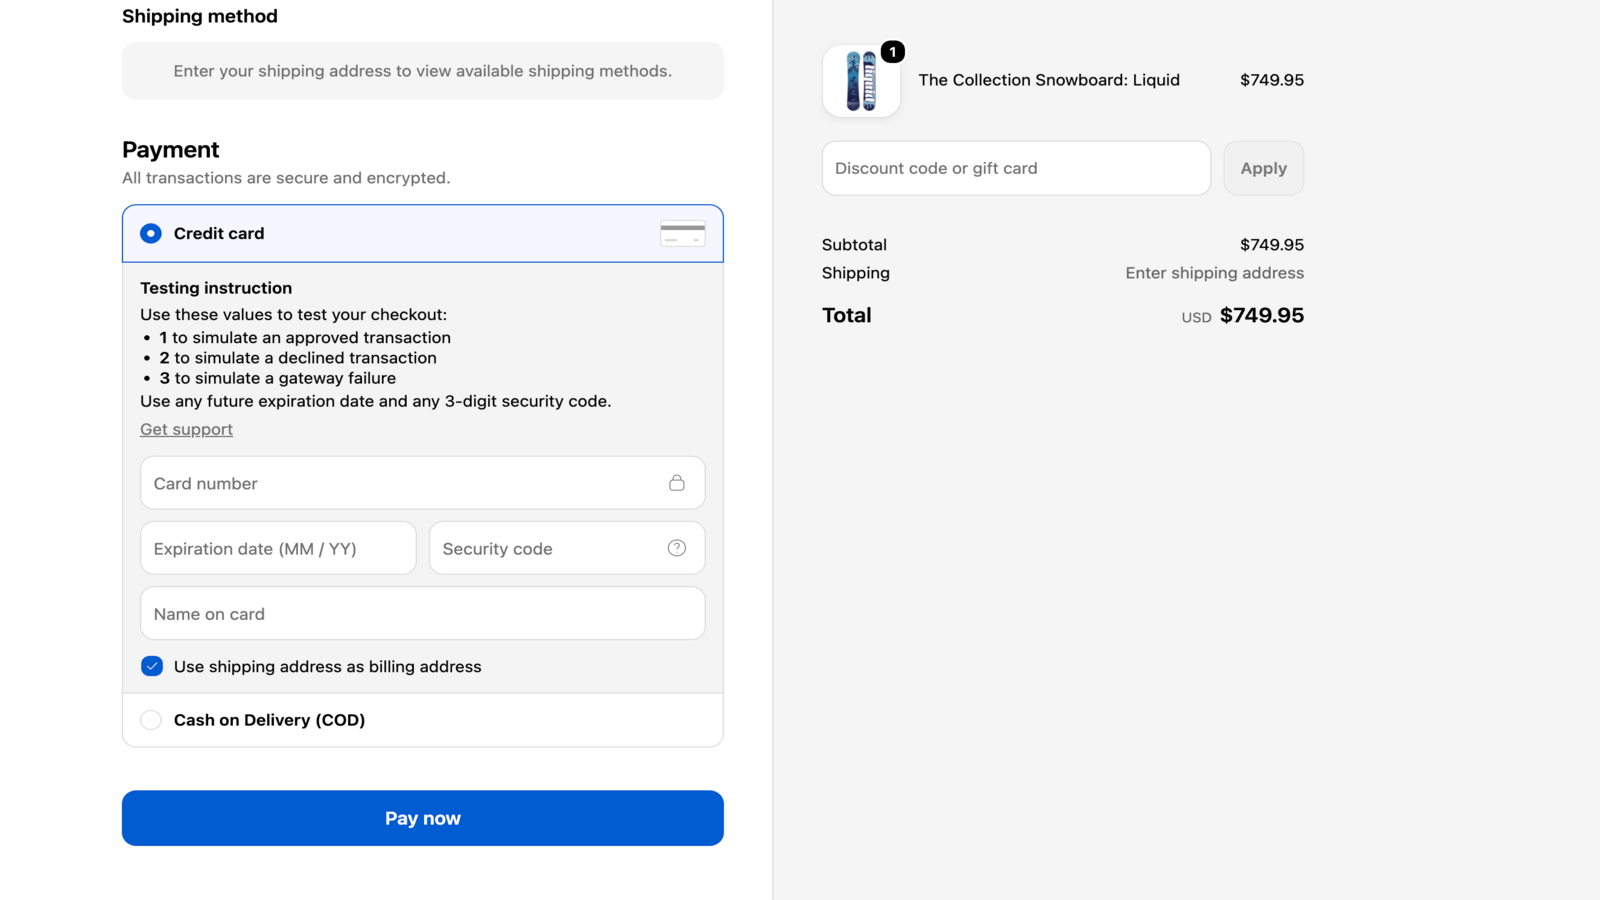1600x900 pixels.
Task: Click the quantity badge on product thumbnail
Action: (x=893, y=52)
